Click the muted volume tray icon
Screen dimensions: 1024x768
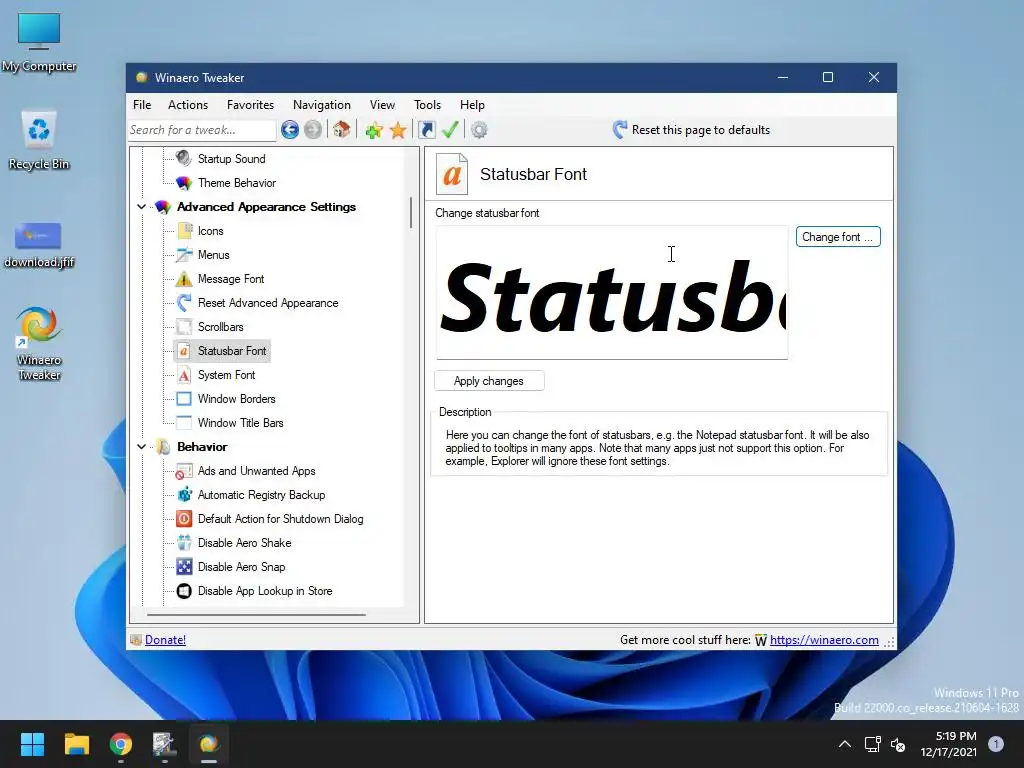(x=898, y=744)
